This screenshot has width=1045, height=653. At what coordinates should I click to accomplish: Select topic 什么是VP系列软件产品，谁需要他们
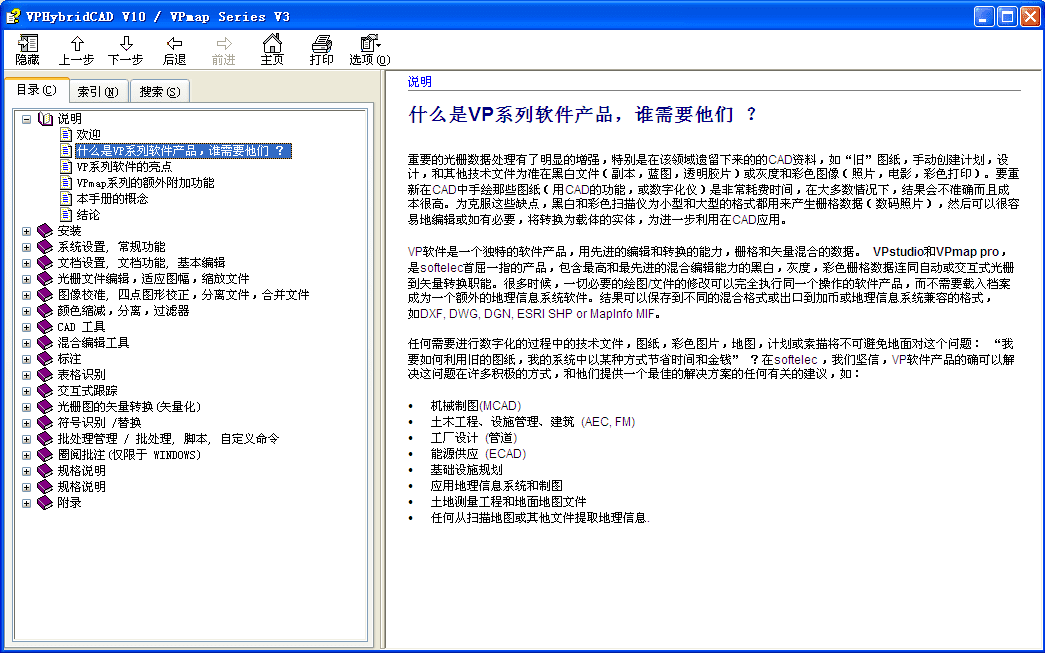pos(183,151)
